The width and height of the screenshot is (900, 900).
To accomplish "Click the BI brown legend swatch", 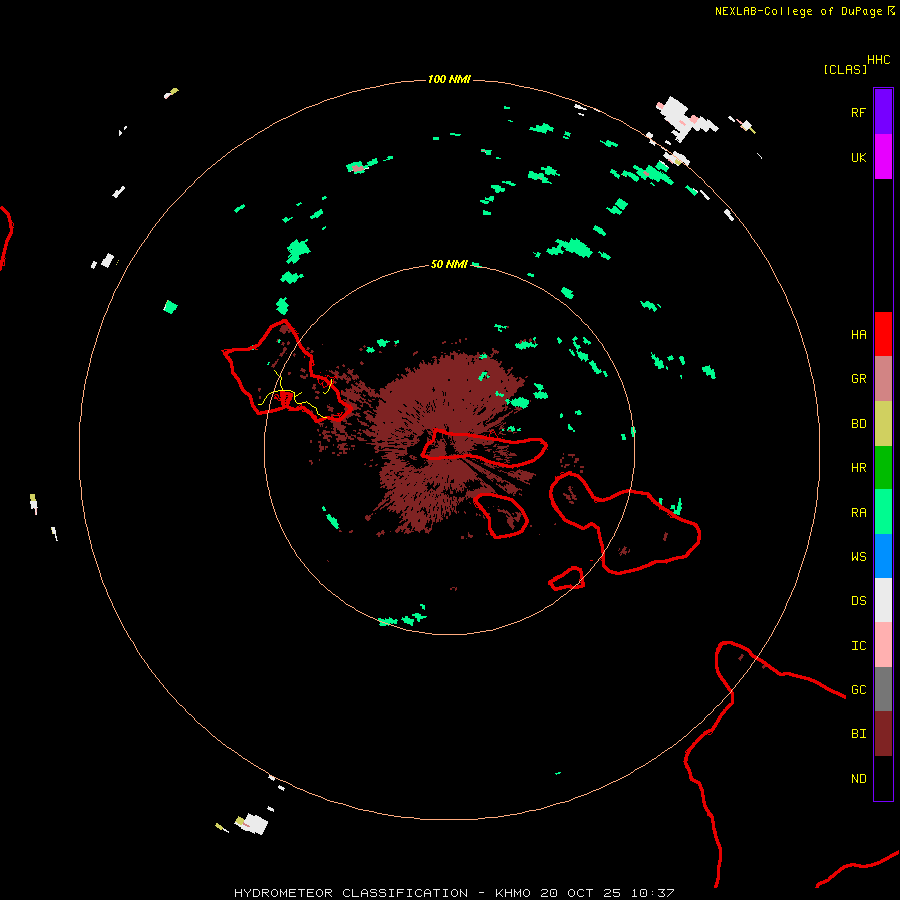I will tap(883, 734).
